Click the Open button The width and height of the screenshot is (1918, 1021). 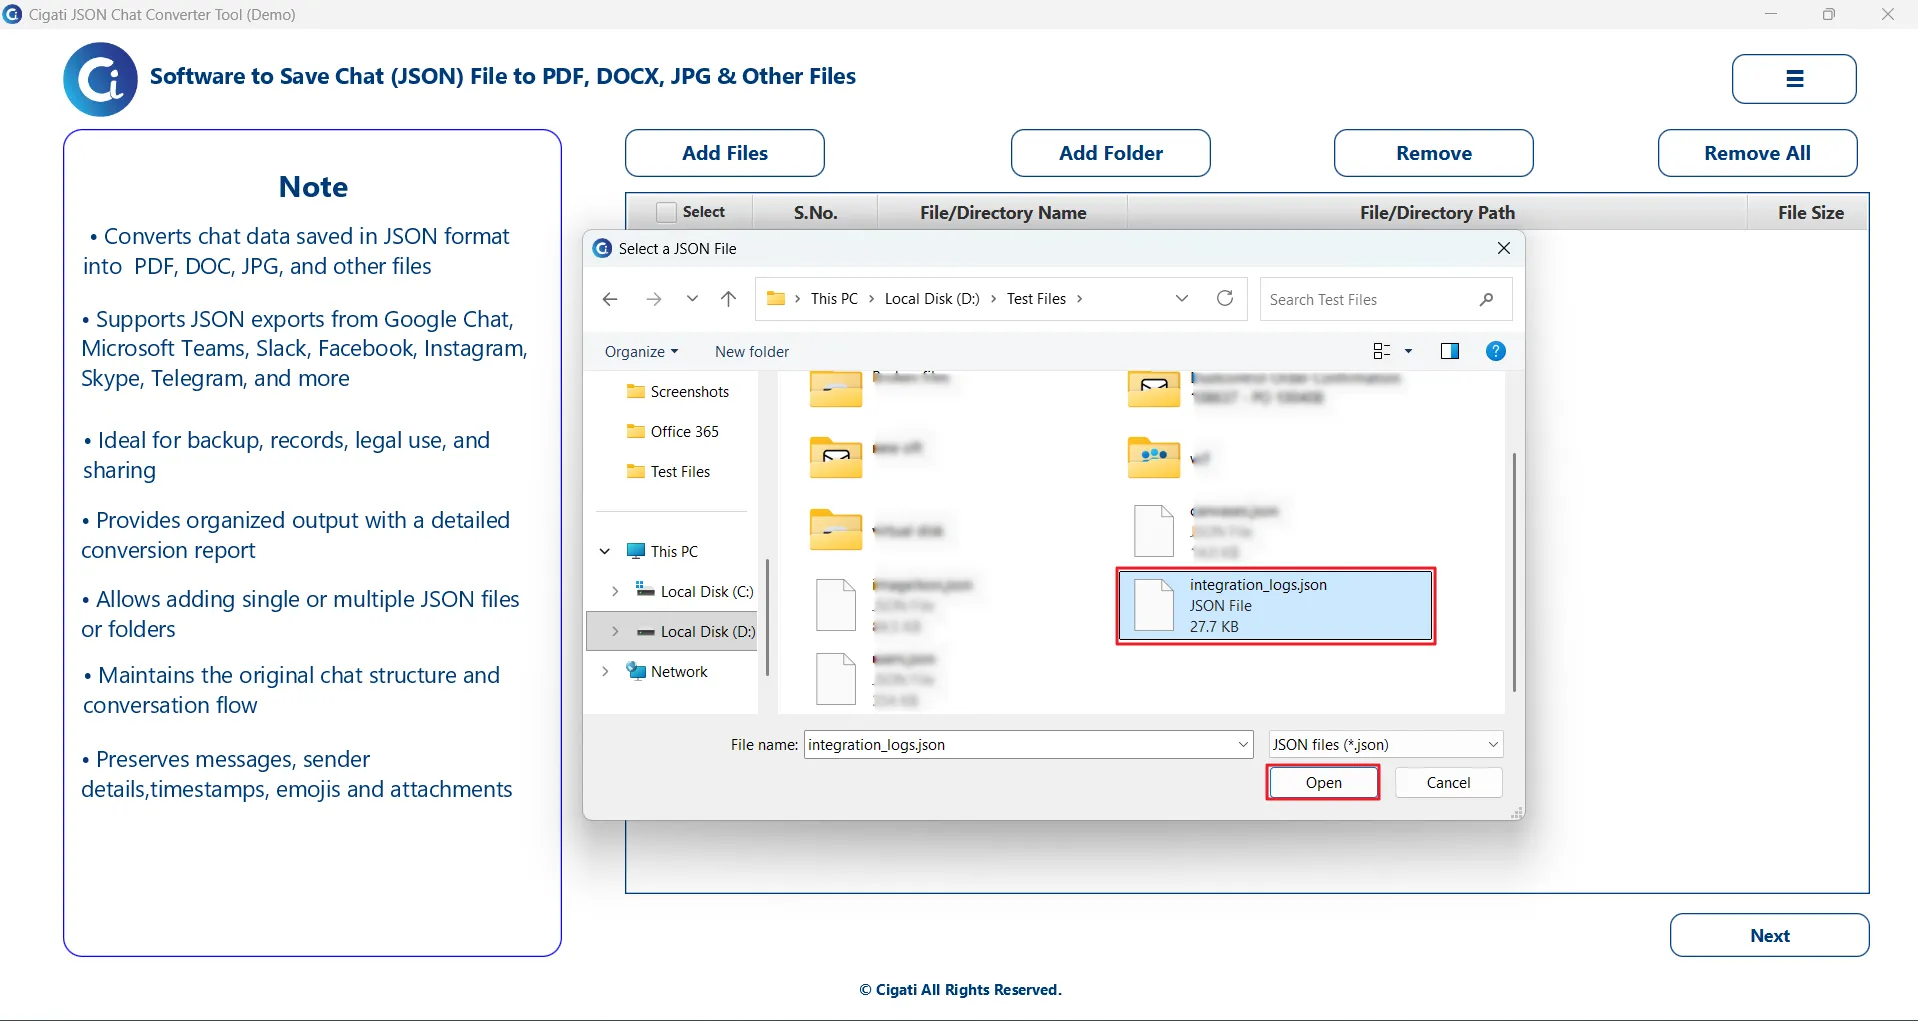[1323, 783]
